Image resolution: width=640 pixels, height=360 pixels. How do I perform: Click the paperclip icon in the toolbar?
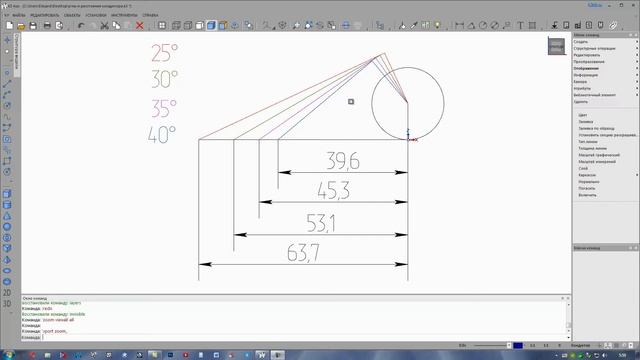[613, 26]
